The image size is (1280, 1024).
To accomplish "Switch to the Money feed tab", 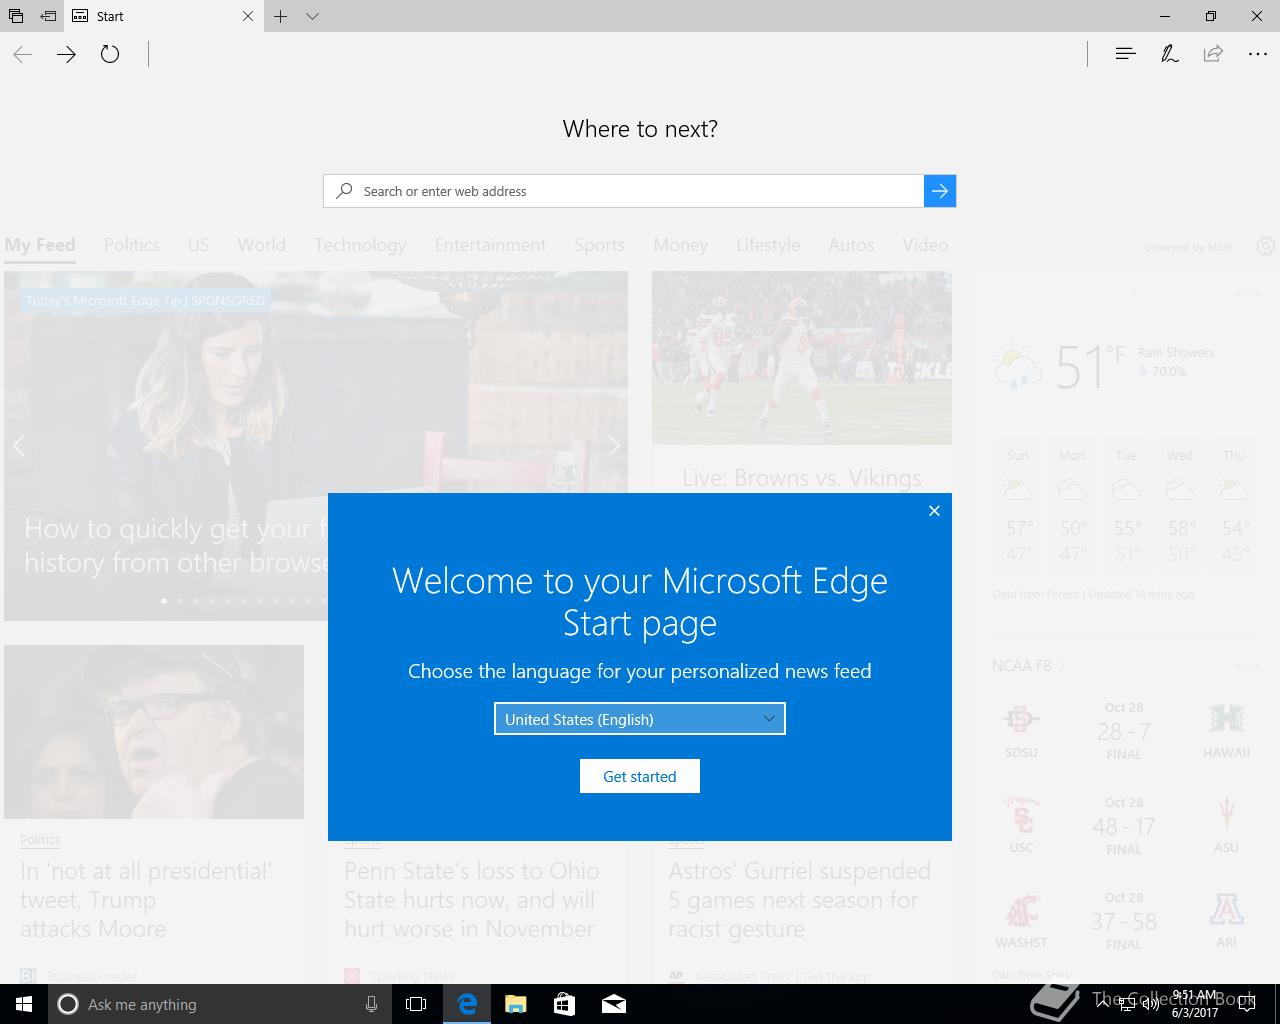I will [680, 245].
